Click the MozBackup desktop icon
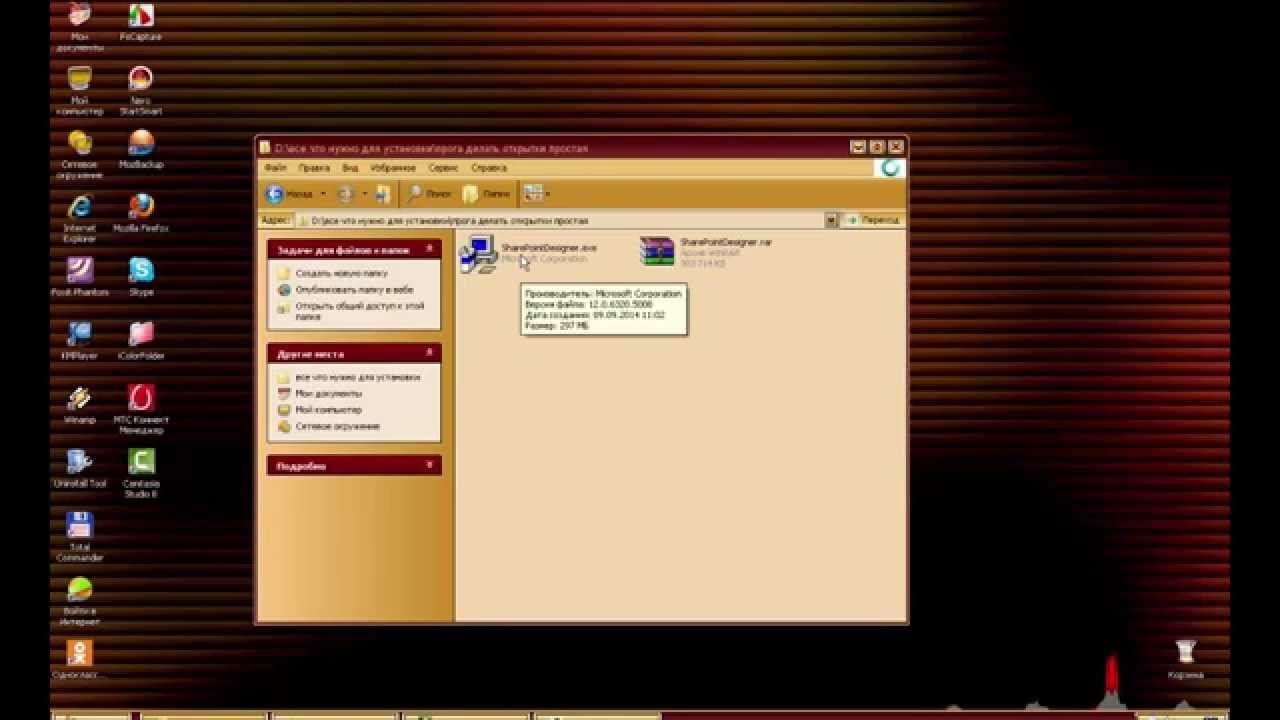The width and height of the screenshot is (1280, 720). click(141, 149)
